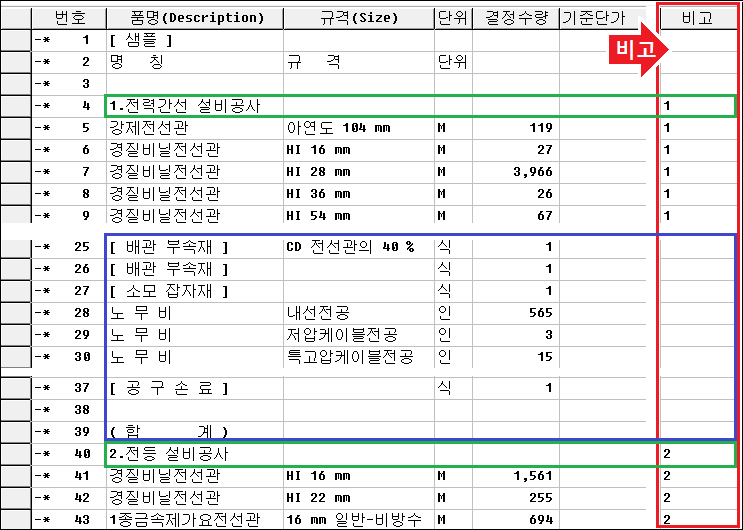Click the size cell 'HI 54 mm'
Image resolution: width=743 pixels, height=530 pixels.
pyautogui.click(x=359, y=215)
